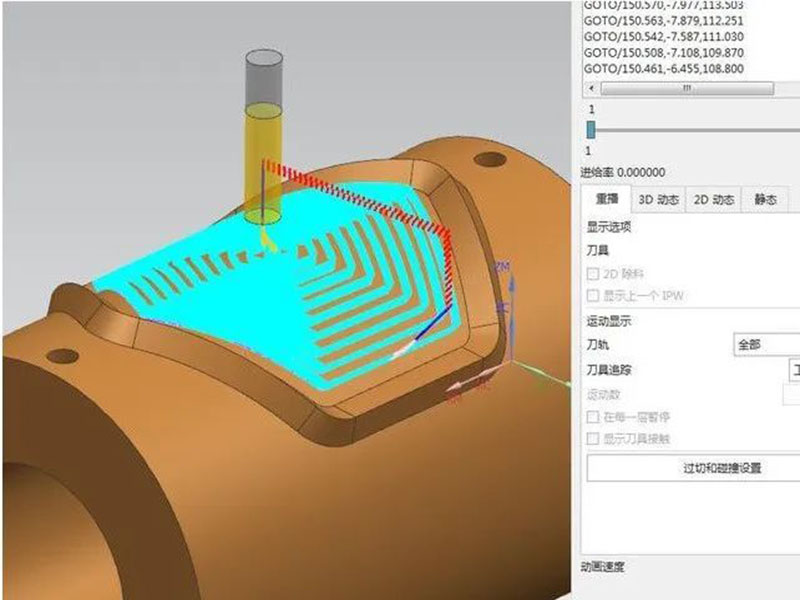800x600 pixels.
Task: Switch to the 2D 动态 tab
Action: pos(715,200)
